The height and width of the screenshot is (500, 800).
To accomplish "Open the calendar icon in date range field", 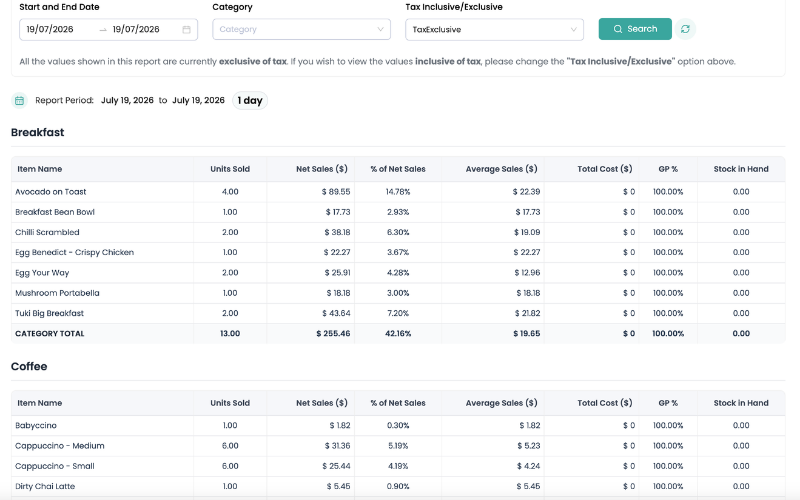I will 187,30.
